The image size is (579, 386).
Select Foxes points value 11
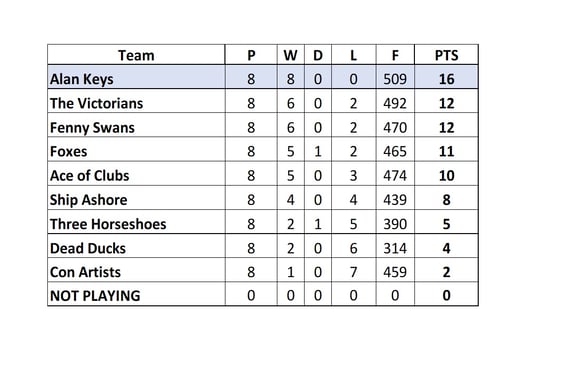[x=446, y=151]
